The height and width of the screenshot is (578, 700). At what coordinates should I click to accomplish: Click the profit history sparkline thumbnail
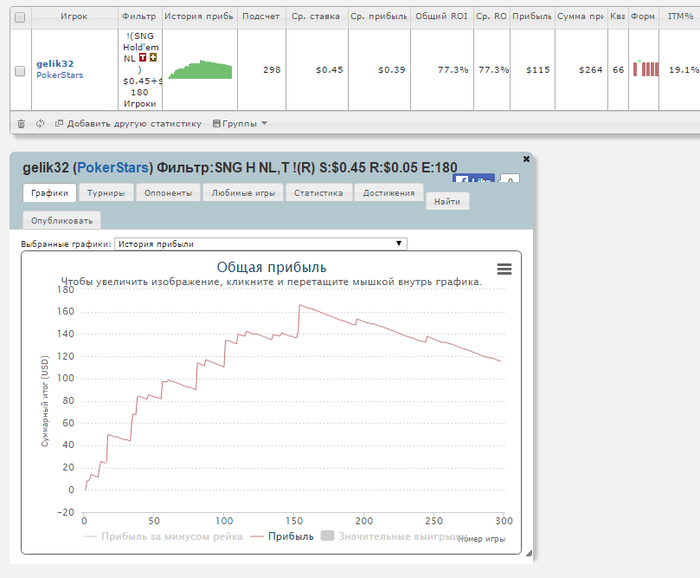(200, 70)
